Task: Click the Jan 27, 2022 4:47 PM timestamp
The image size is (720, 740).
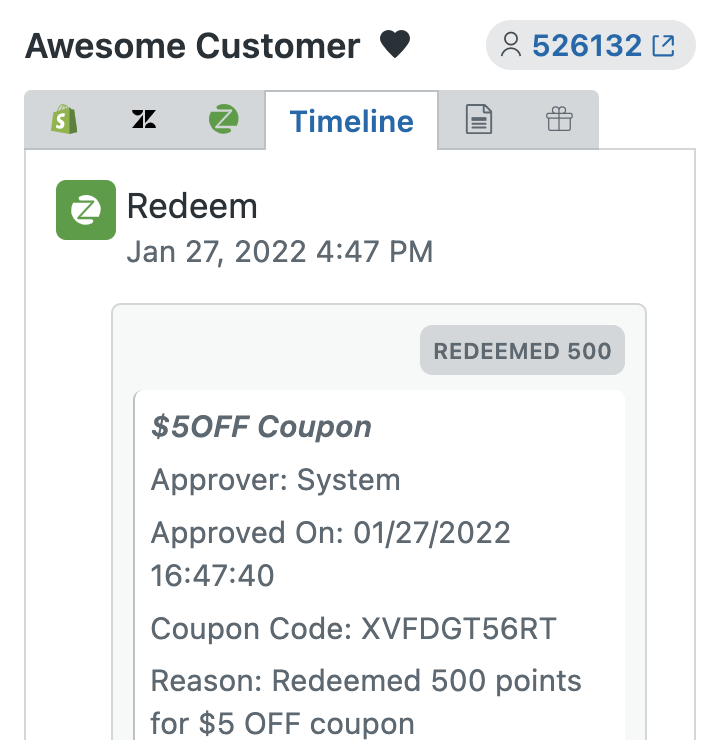Action: [x=280, y=251]
